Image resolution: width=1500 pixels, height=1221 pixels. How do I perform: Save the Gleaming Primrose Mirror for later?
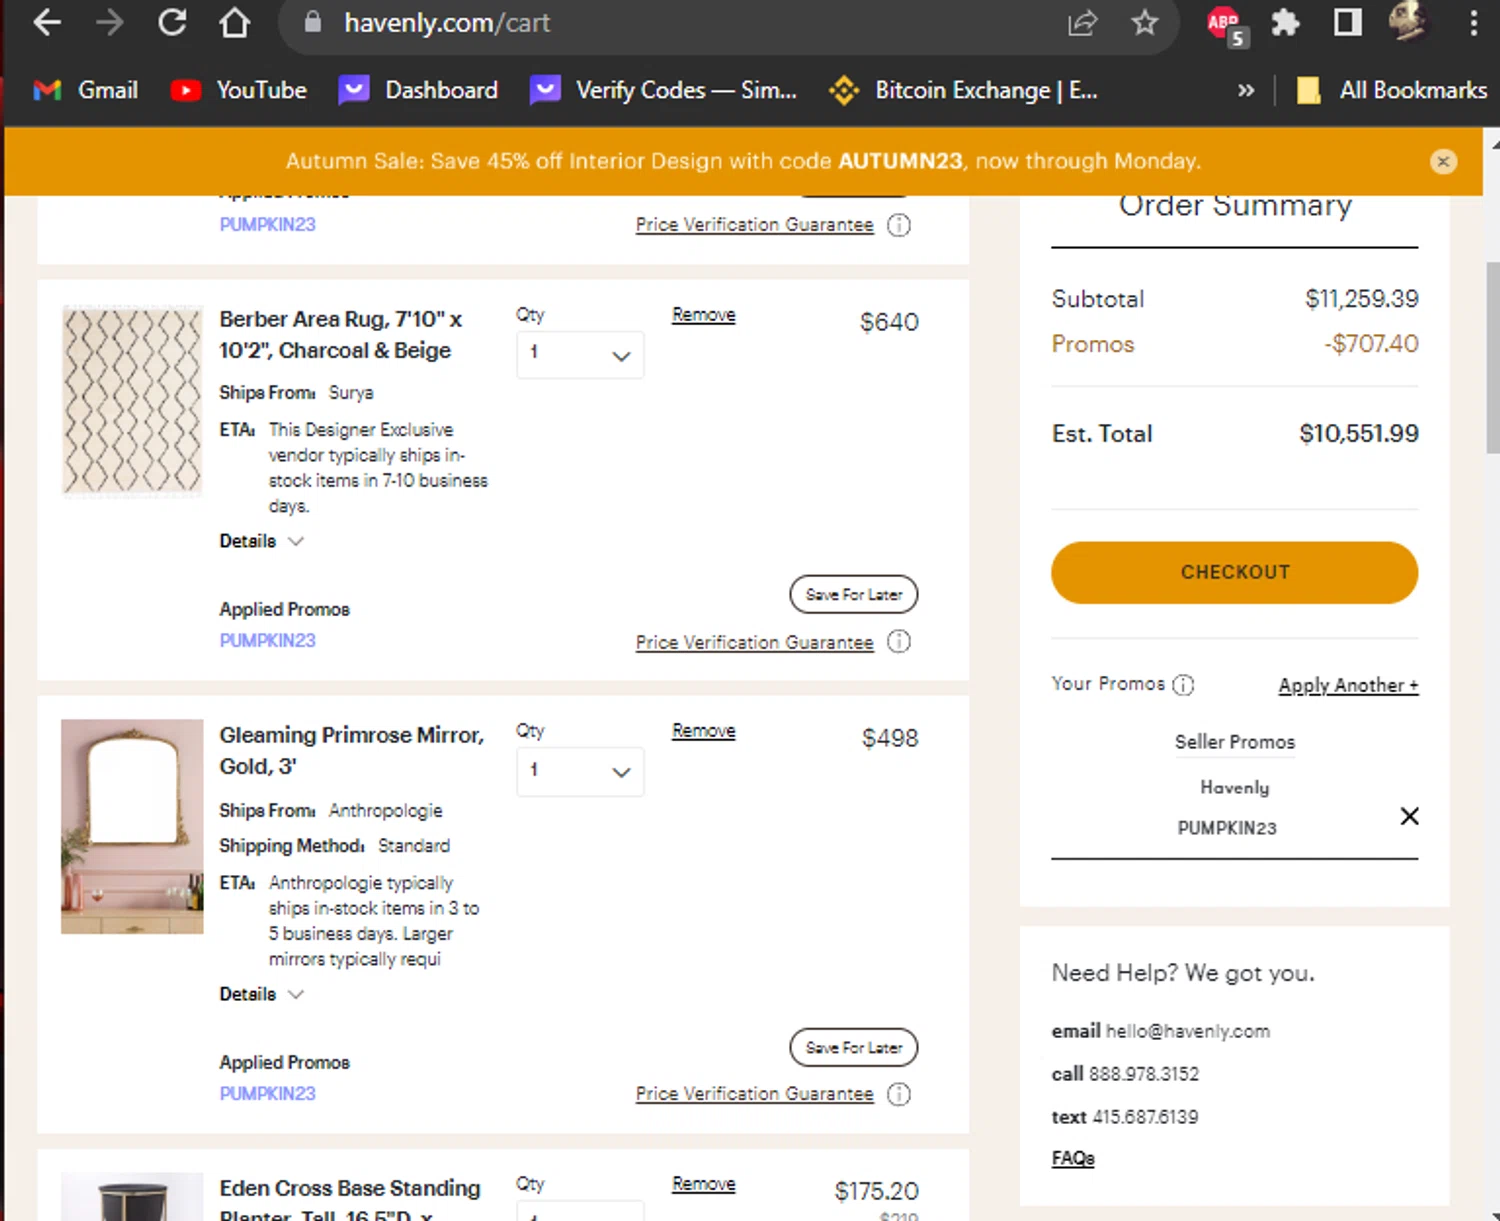point(853,1047)
